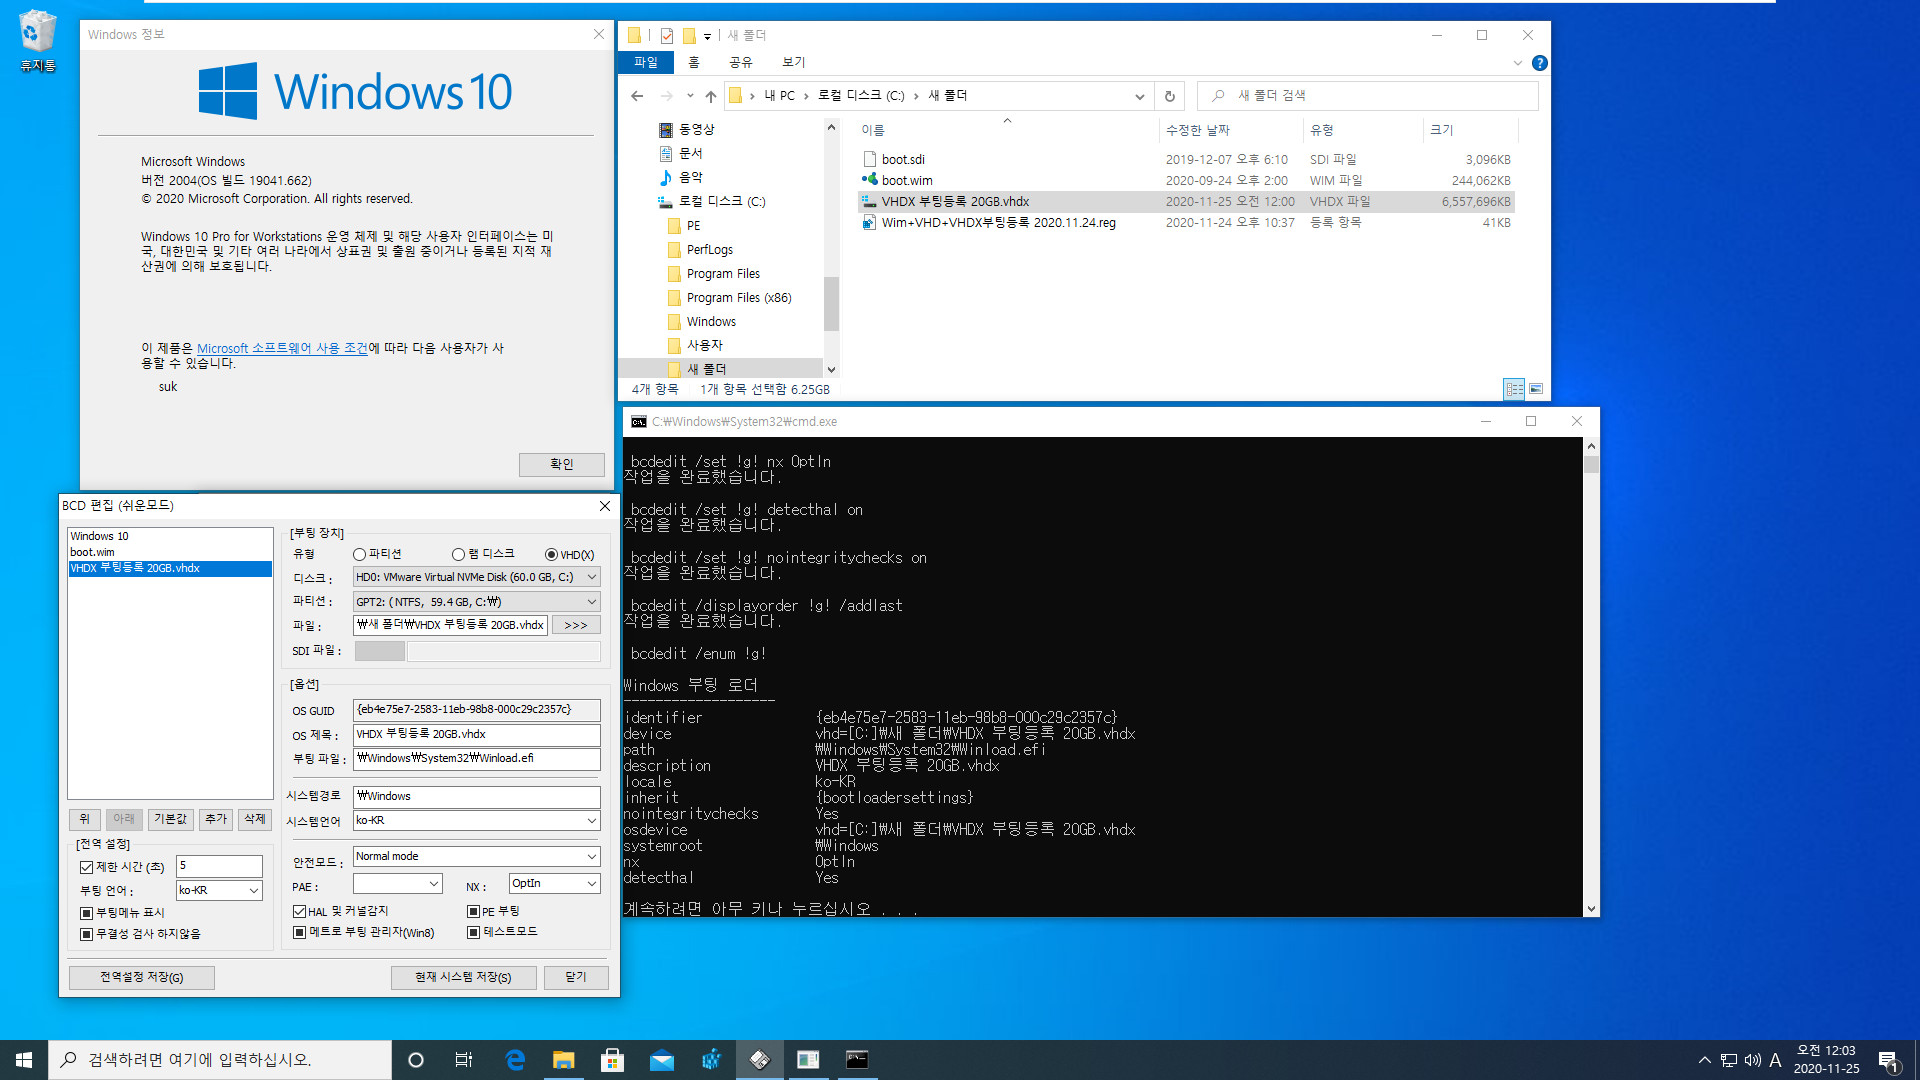This screenshot has width=1920, height=1080.
Task: Select Program Files folder in navigation tree
Action: point(723,274)
